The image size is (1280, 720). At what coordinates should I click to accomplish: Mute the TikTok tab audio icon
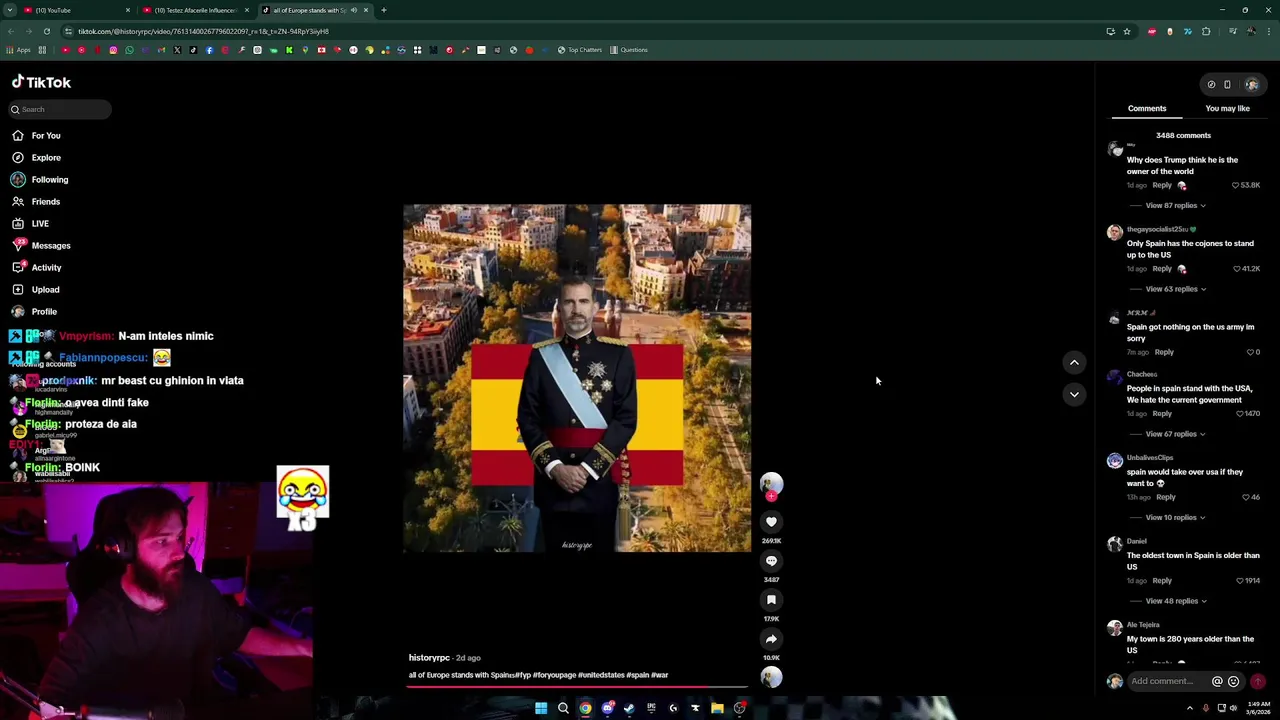353,10
